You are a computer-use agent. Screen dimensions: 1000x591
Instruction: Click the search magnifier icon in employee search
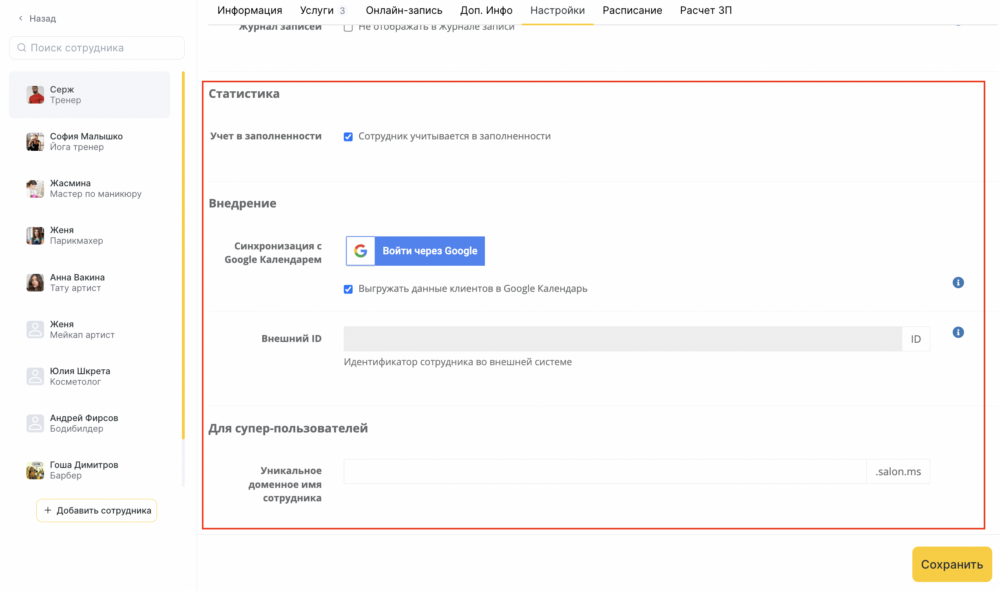pyautogui.click(x=22, y=48)
